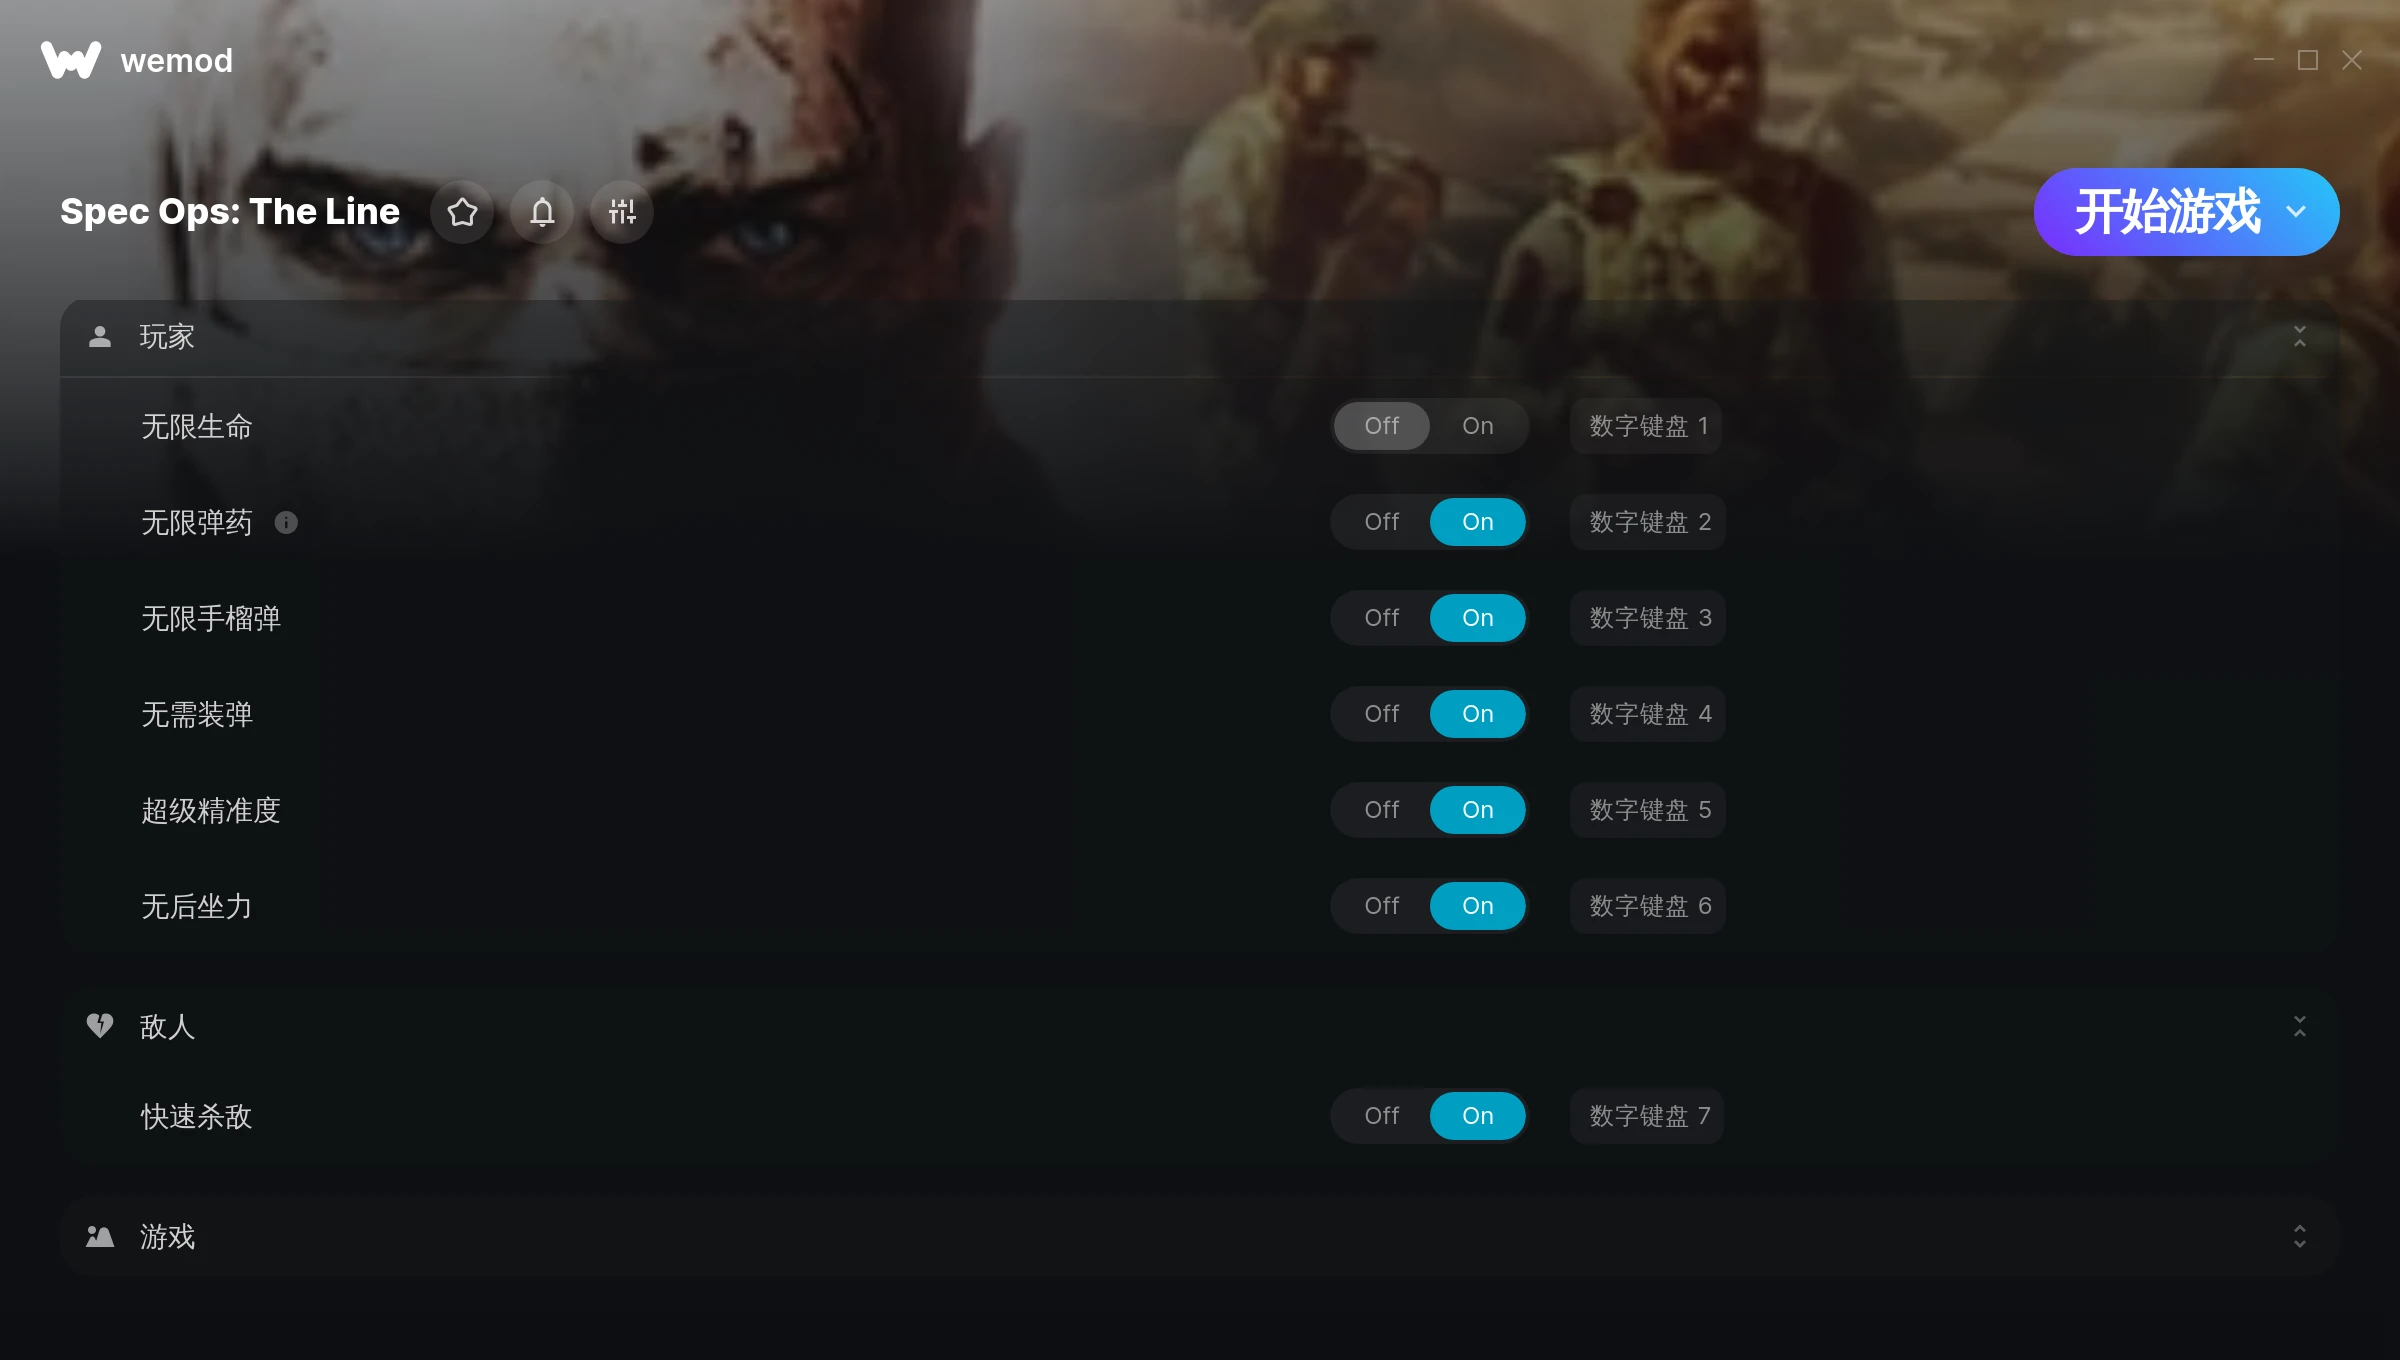This screenshot has width=2400, height=1360.
Task: Turn On 无限生命 cheat
Action: tap(1477, 426)
